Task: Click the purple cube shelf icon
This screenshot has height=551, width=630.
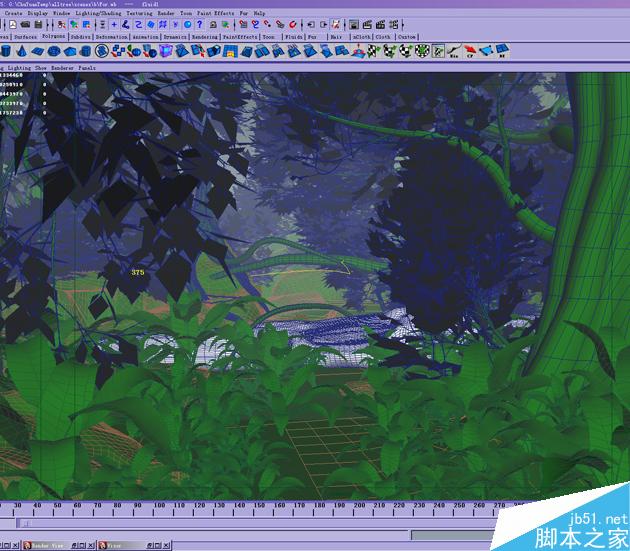Action: point(166,51)
